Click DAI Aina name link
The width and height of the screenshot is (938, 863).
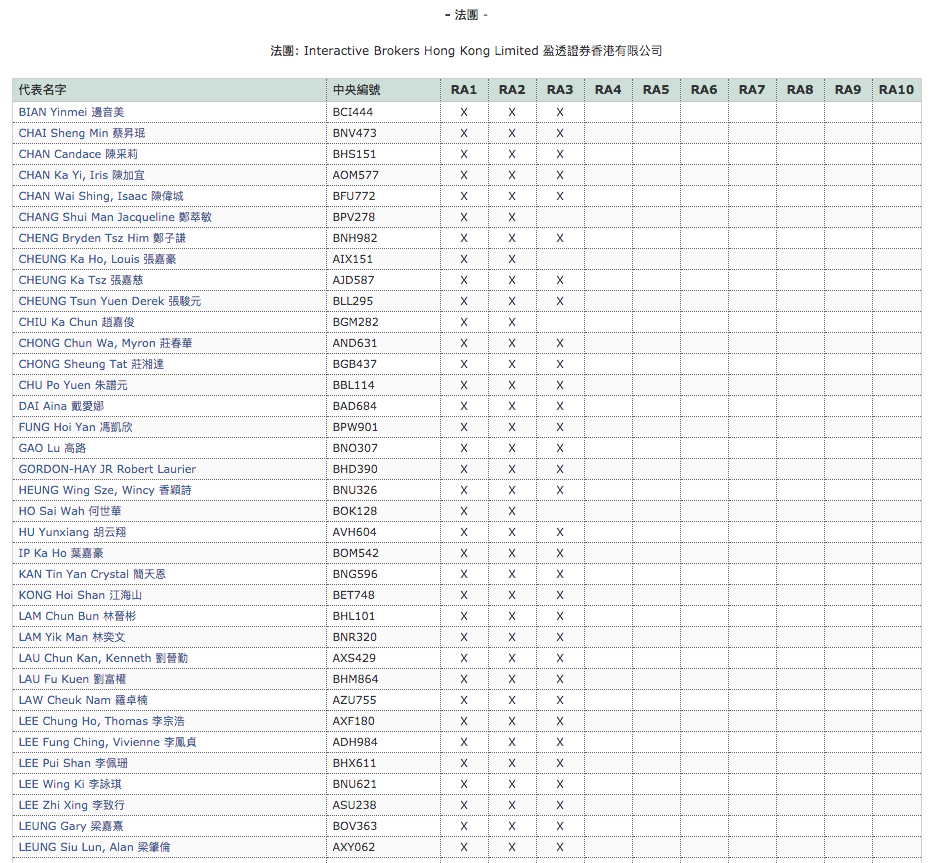(61, 405)
